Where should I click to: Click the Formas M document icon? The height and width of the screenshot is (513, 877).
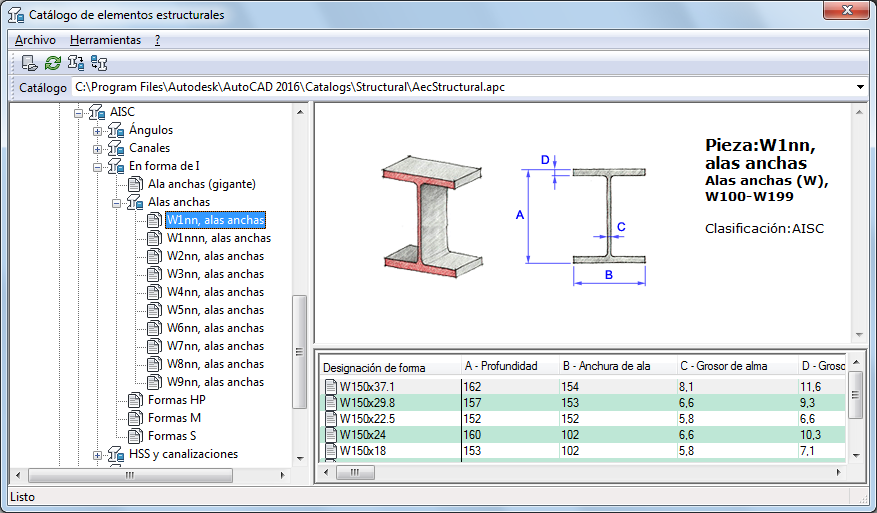tap(135, 418)
